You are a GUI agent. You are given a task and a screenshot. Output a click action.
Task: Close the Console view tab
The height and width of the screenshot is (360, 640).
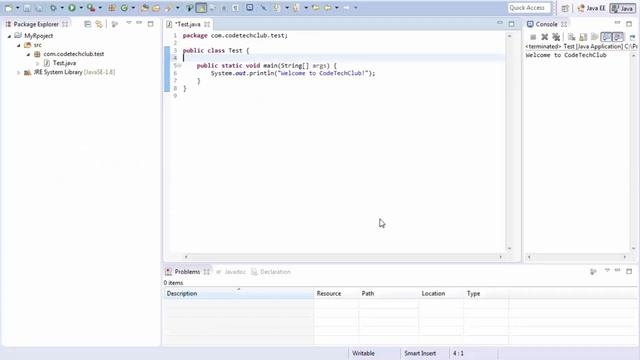pyautogui.click(x=564, y=24)
